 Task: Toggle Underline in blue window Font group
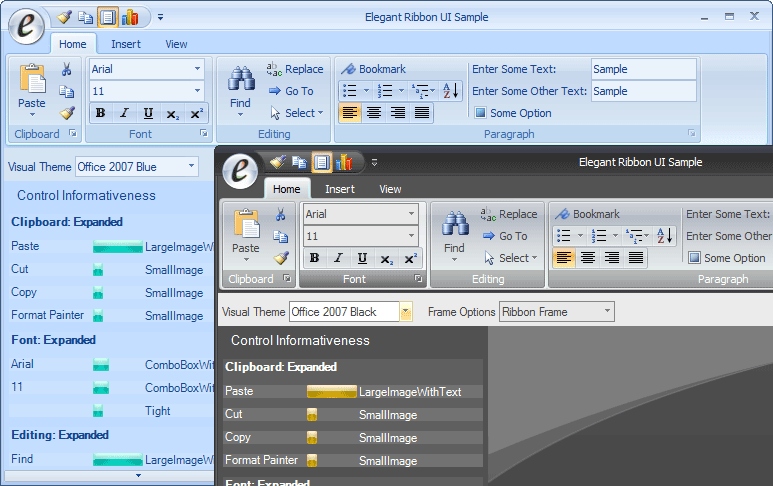point(148,113)
